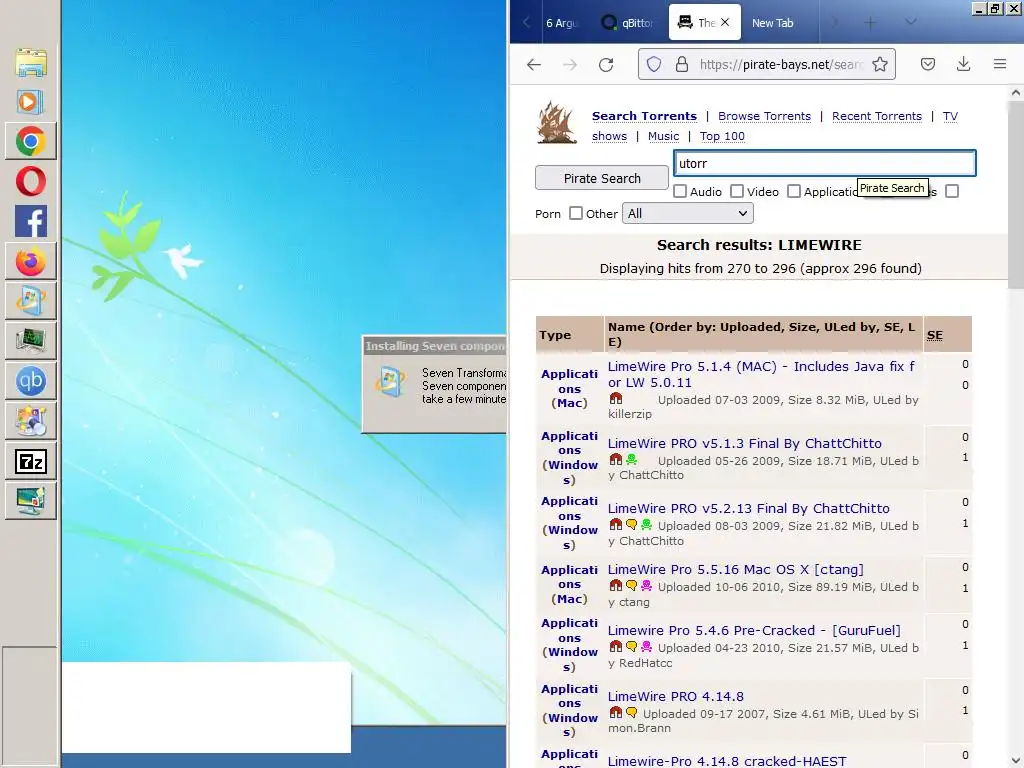The height and width of the screenshot is (768, 1024).
Task: Switch to the New Tab tab
Action: coord(773,23)
